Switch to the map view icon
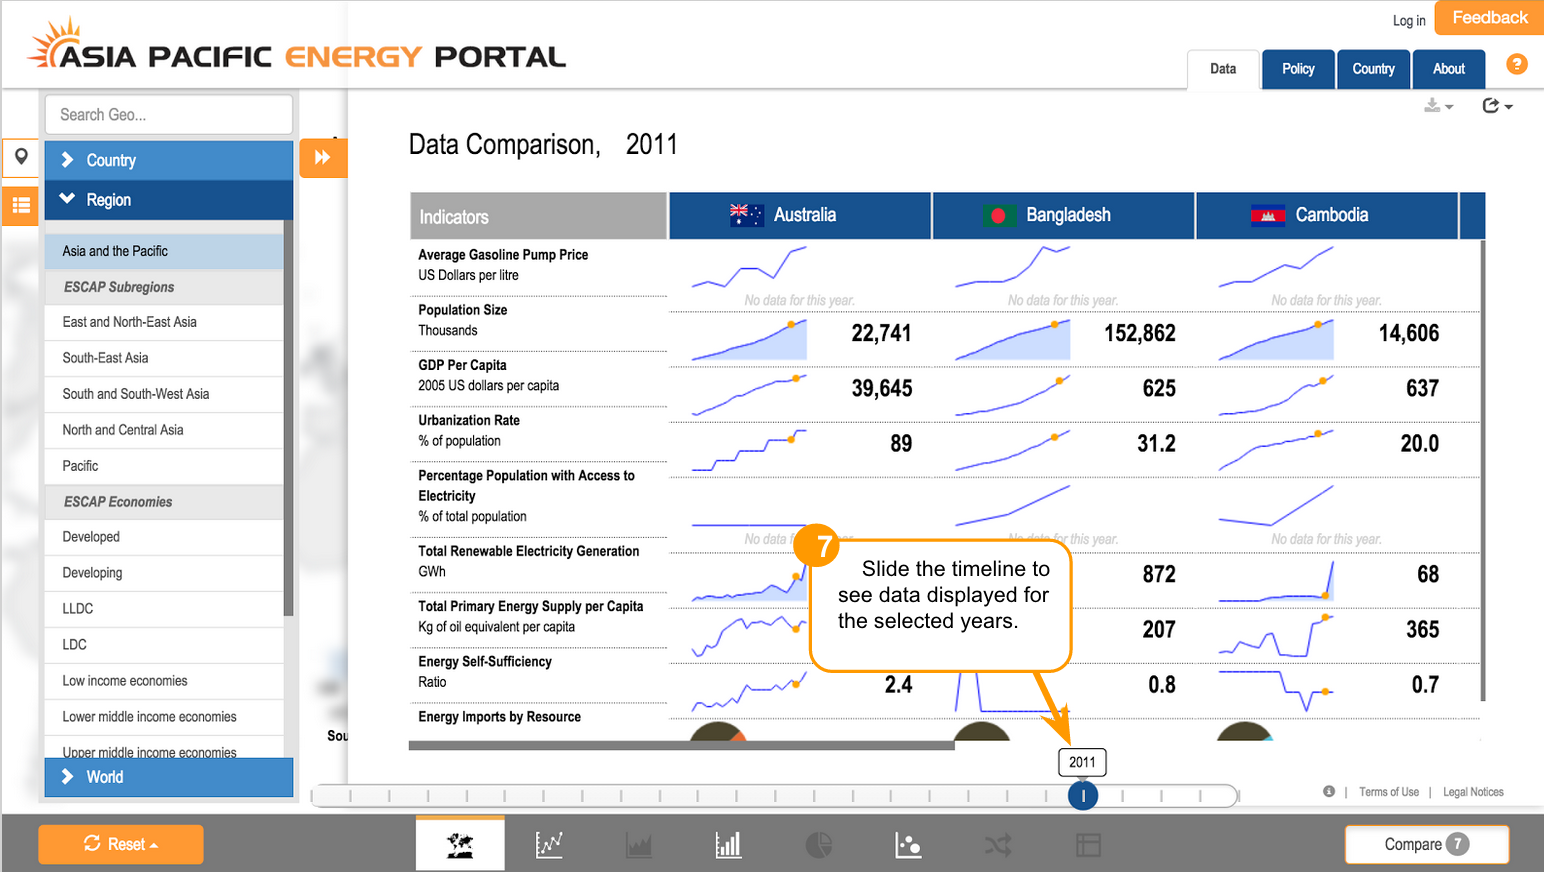The height and width of the screenshot is (872, 1544). [x=460, y=845]
